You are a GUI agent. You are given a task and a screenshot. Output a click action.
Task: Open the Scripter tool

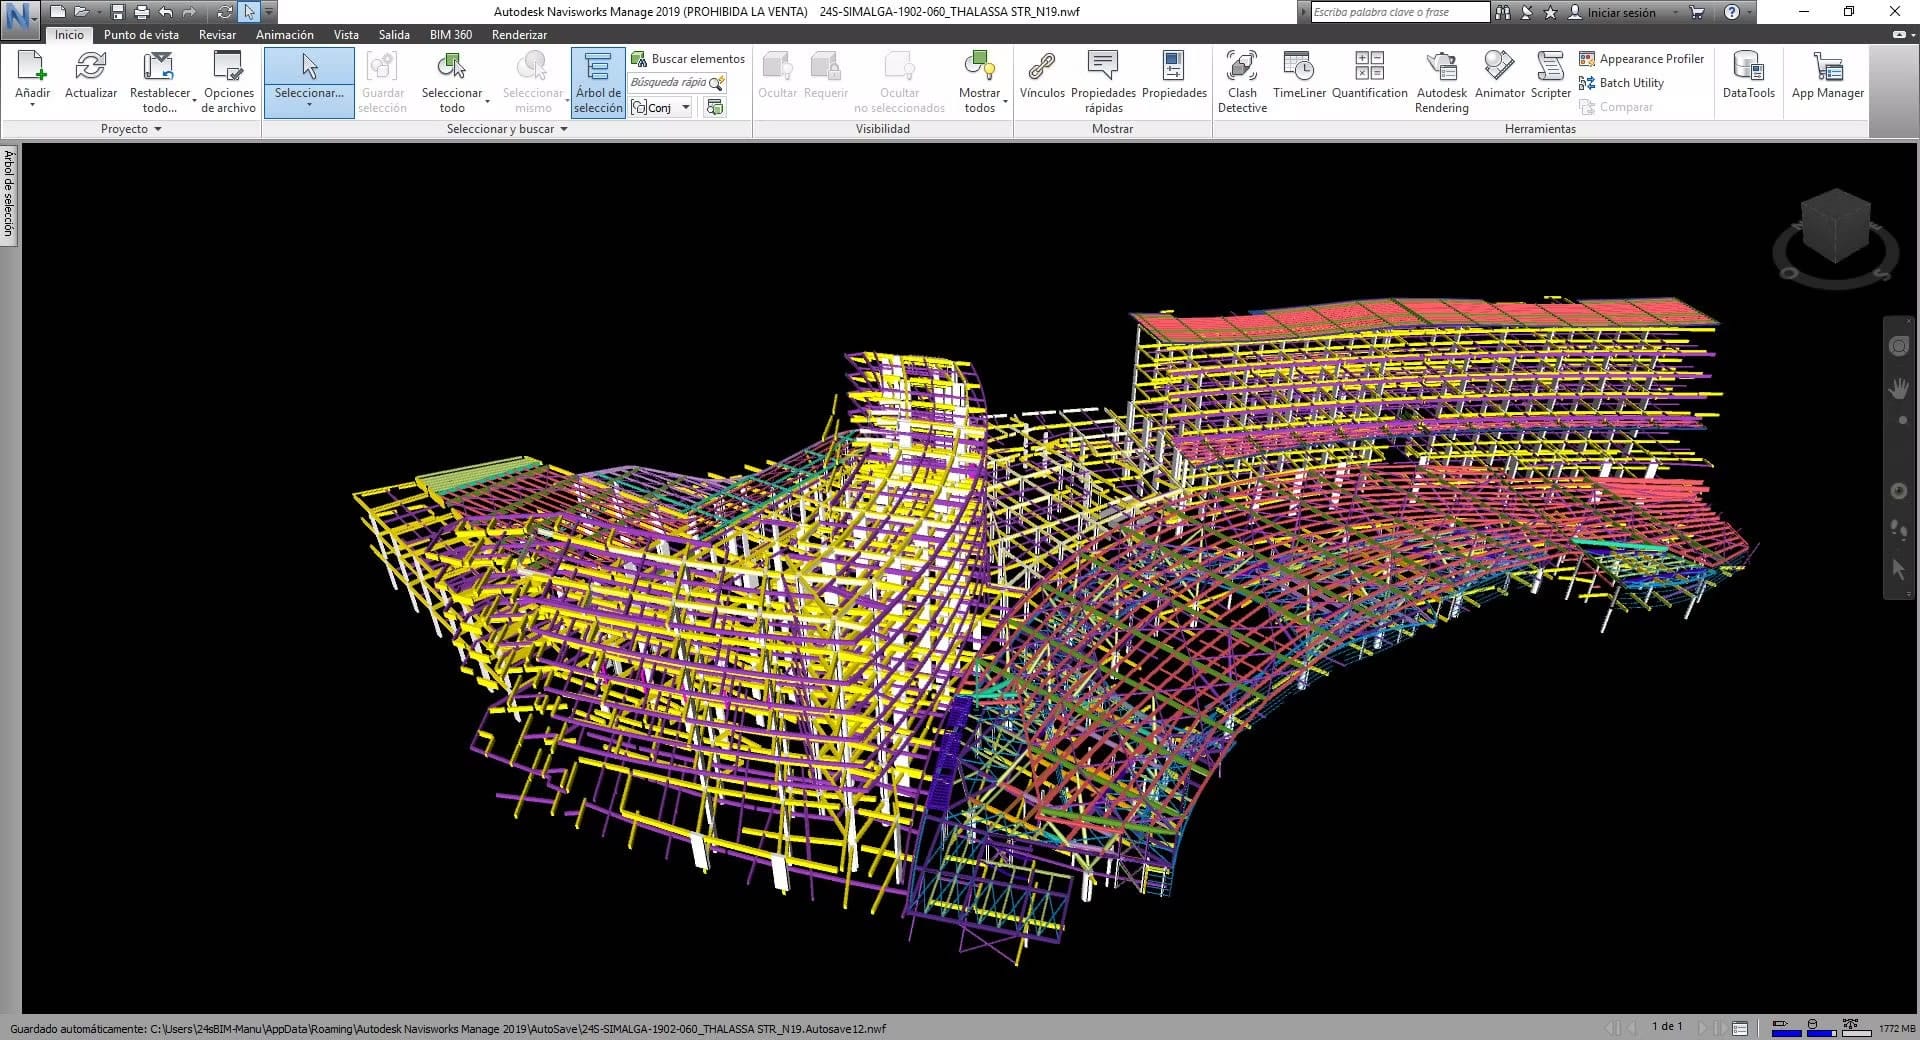[1550, 76]
